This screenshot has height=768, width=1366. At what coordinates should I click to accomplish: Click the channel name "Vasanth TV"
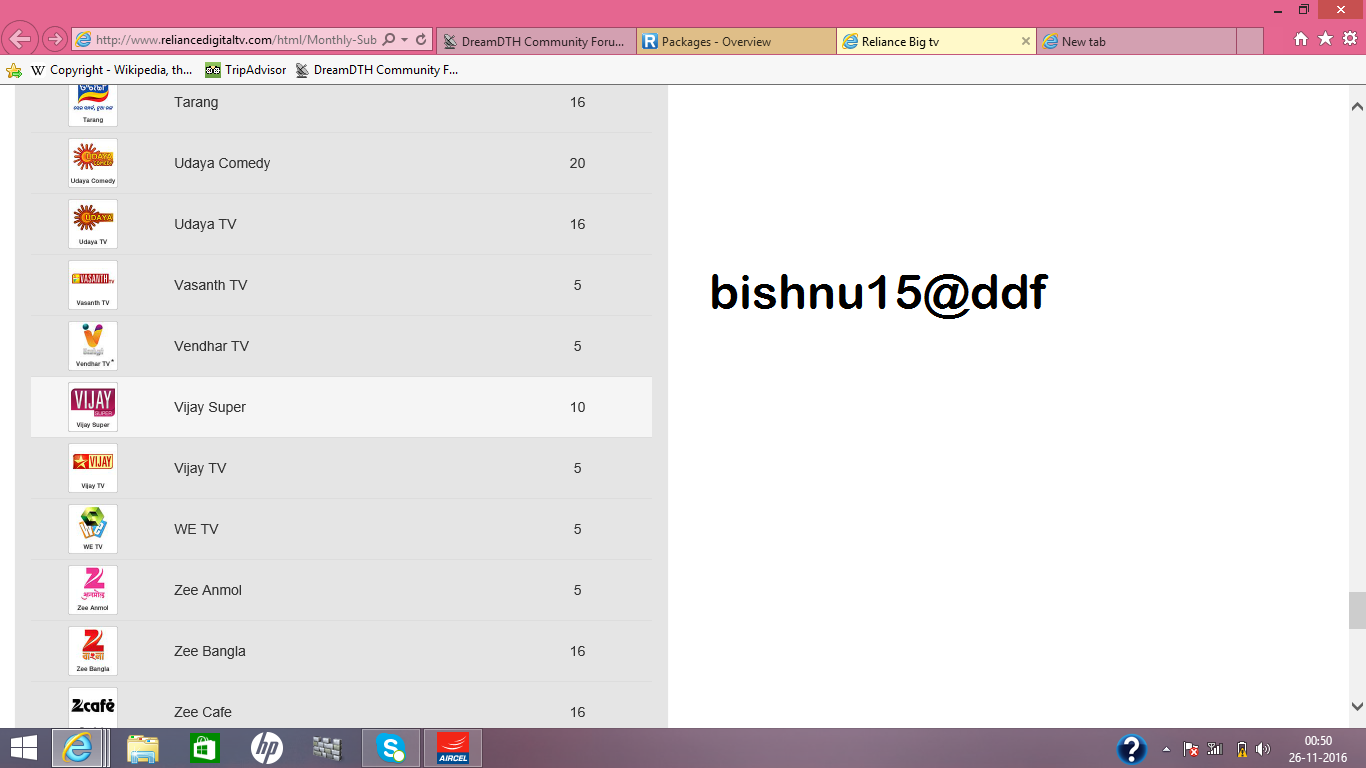(210, 285)
